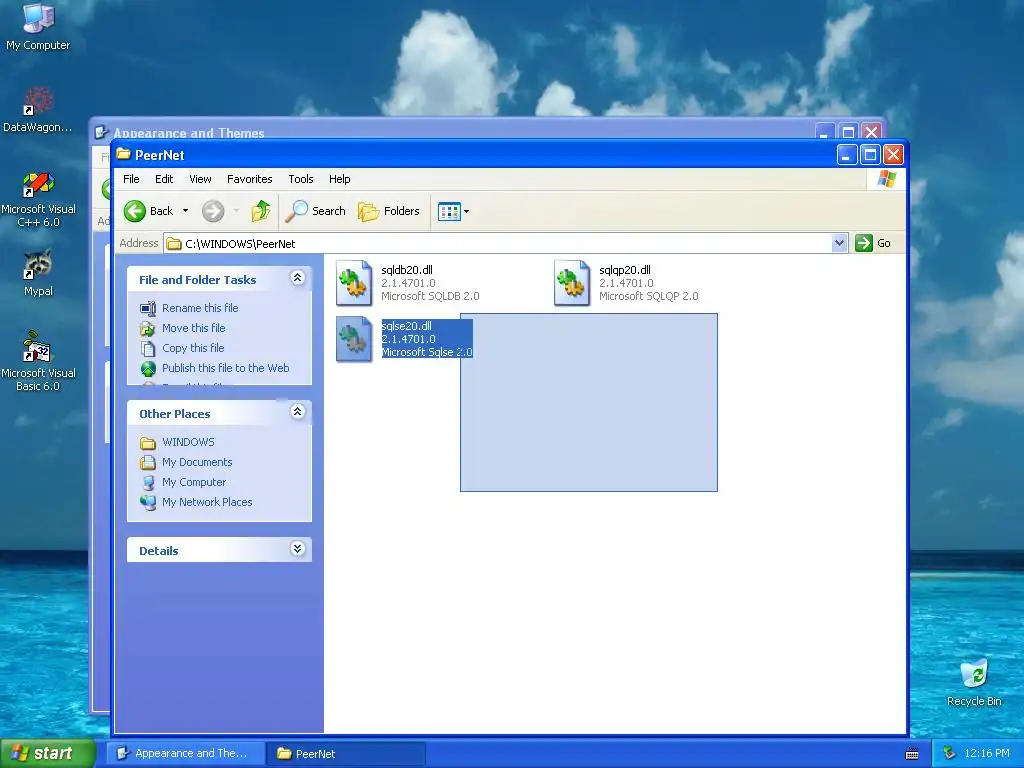Click the Back arrow button

149,211
